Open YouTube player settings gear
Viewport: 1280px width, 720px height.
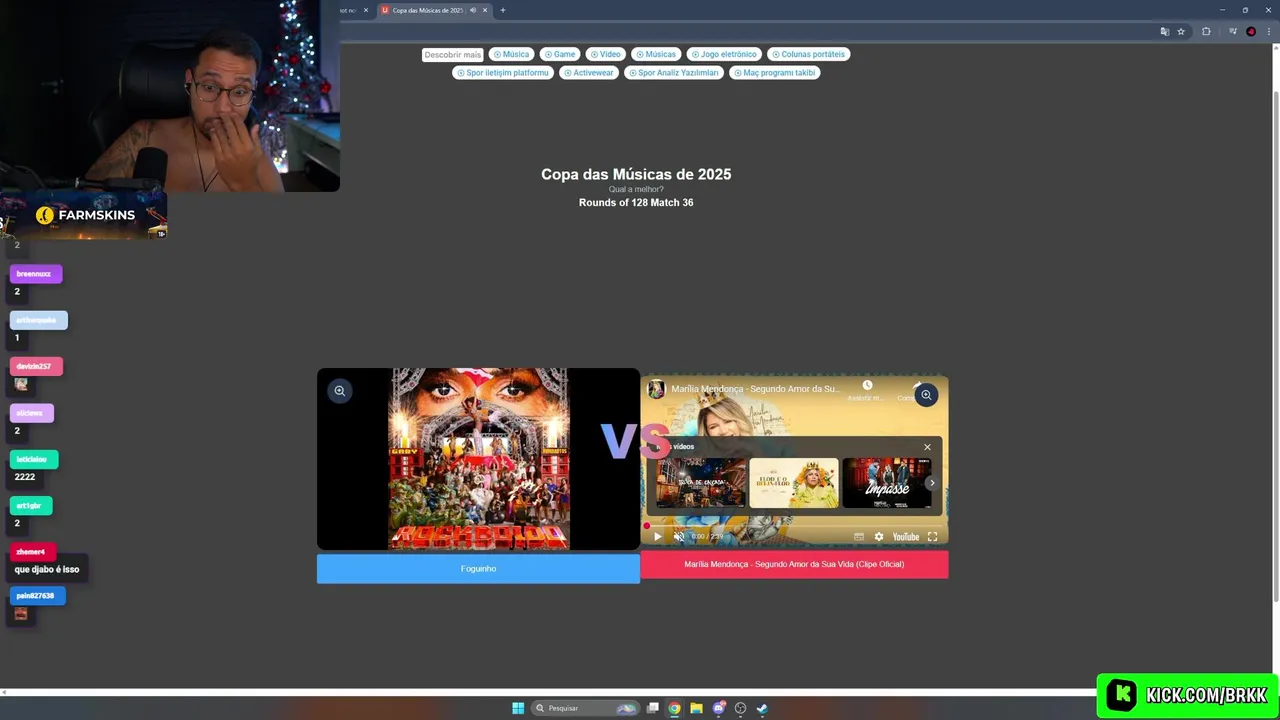[879, 537]
